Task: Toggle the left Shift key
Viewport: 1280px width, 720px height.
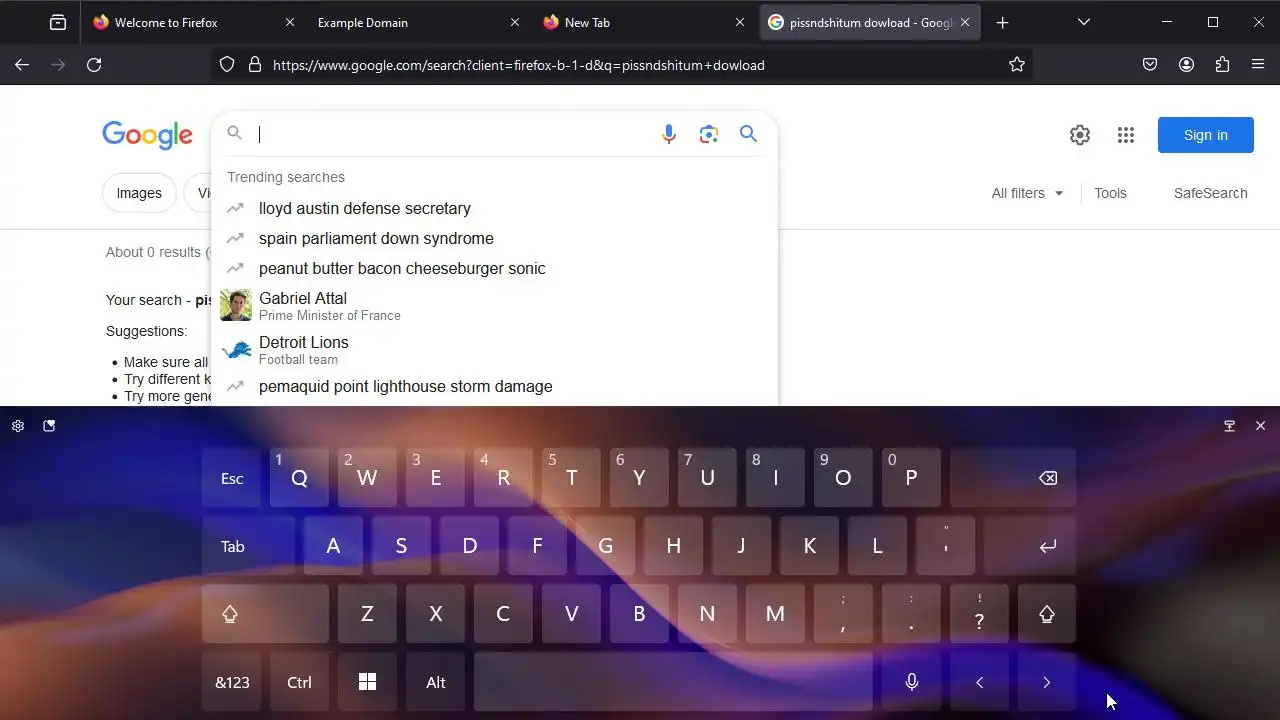Action: point(265,614)
